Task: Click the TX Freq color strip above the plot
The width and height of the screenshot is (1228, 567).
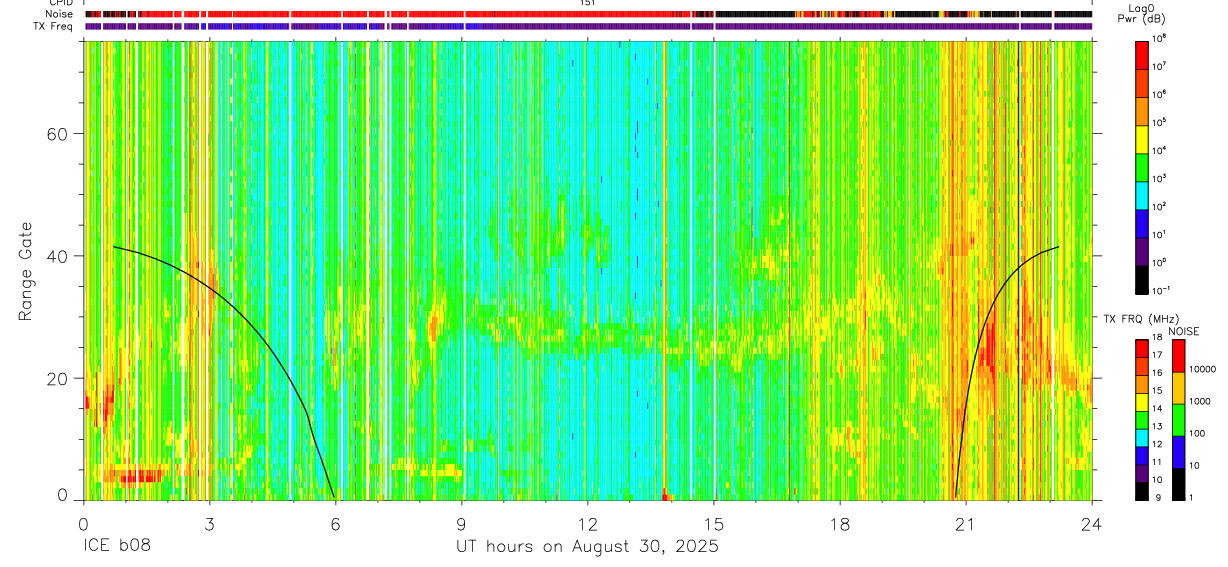Action: 588,26
